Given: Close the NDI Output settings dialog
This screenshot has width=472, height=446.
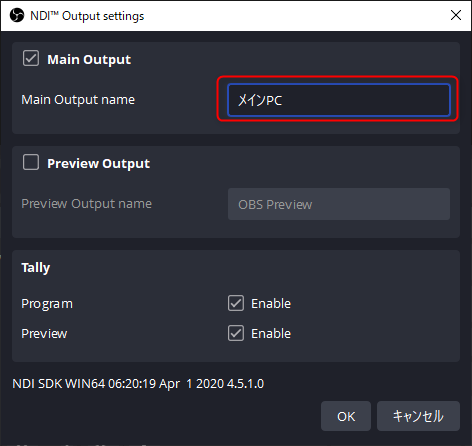Looking at the screenshot, I should (456, 15).
